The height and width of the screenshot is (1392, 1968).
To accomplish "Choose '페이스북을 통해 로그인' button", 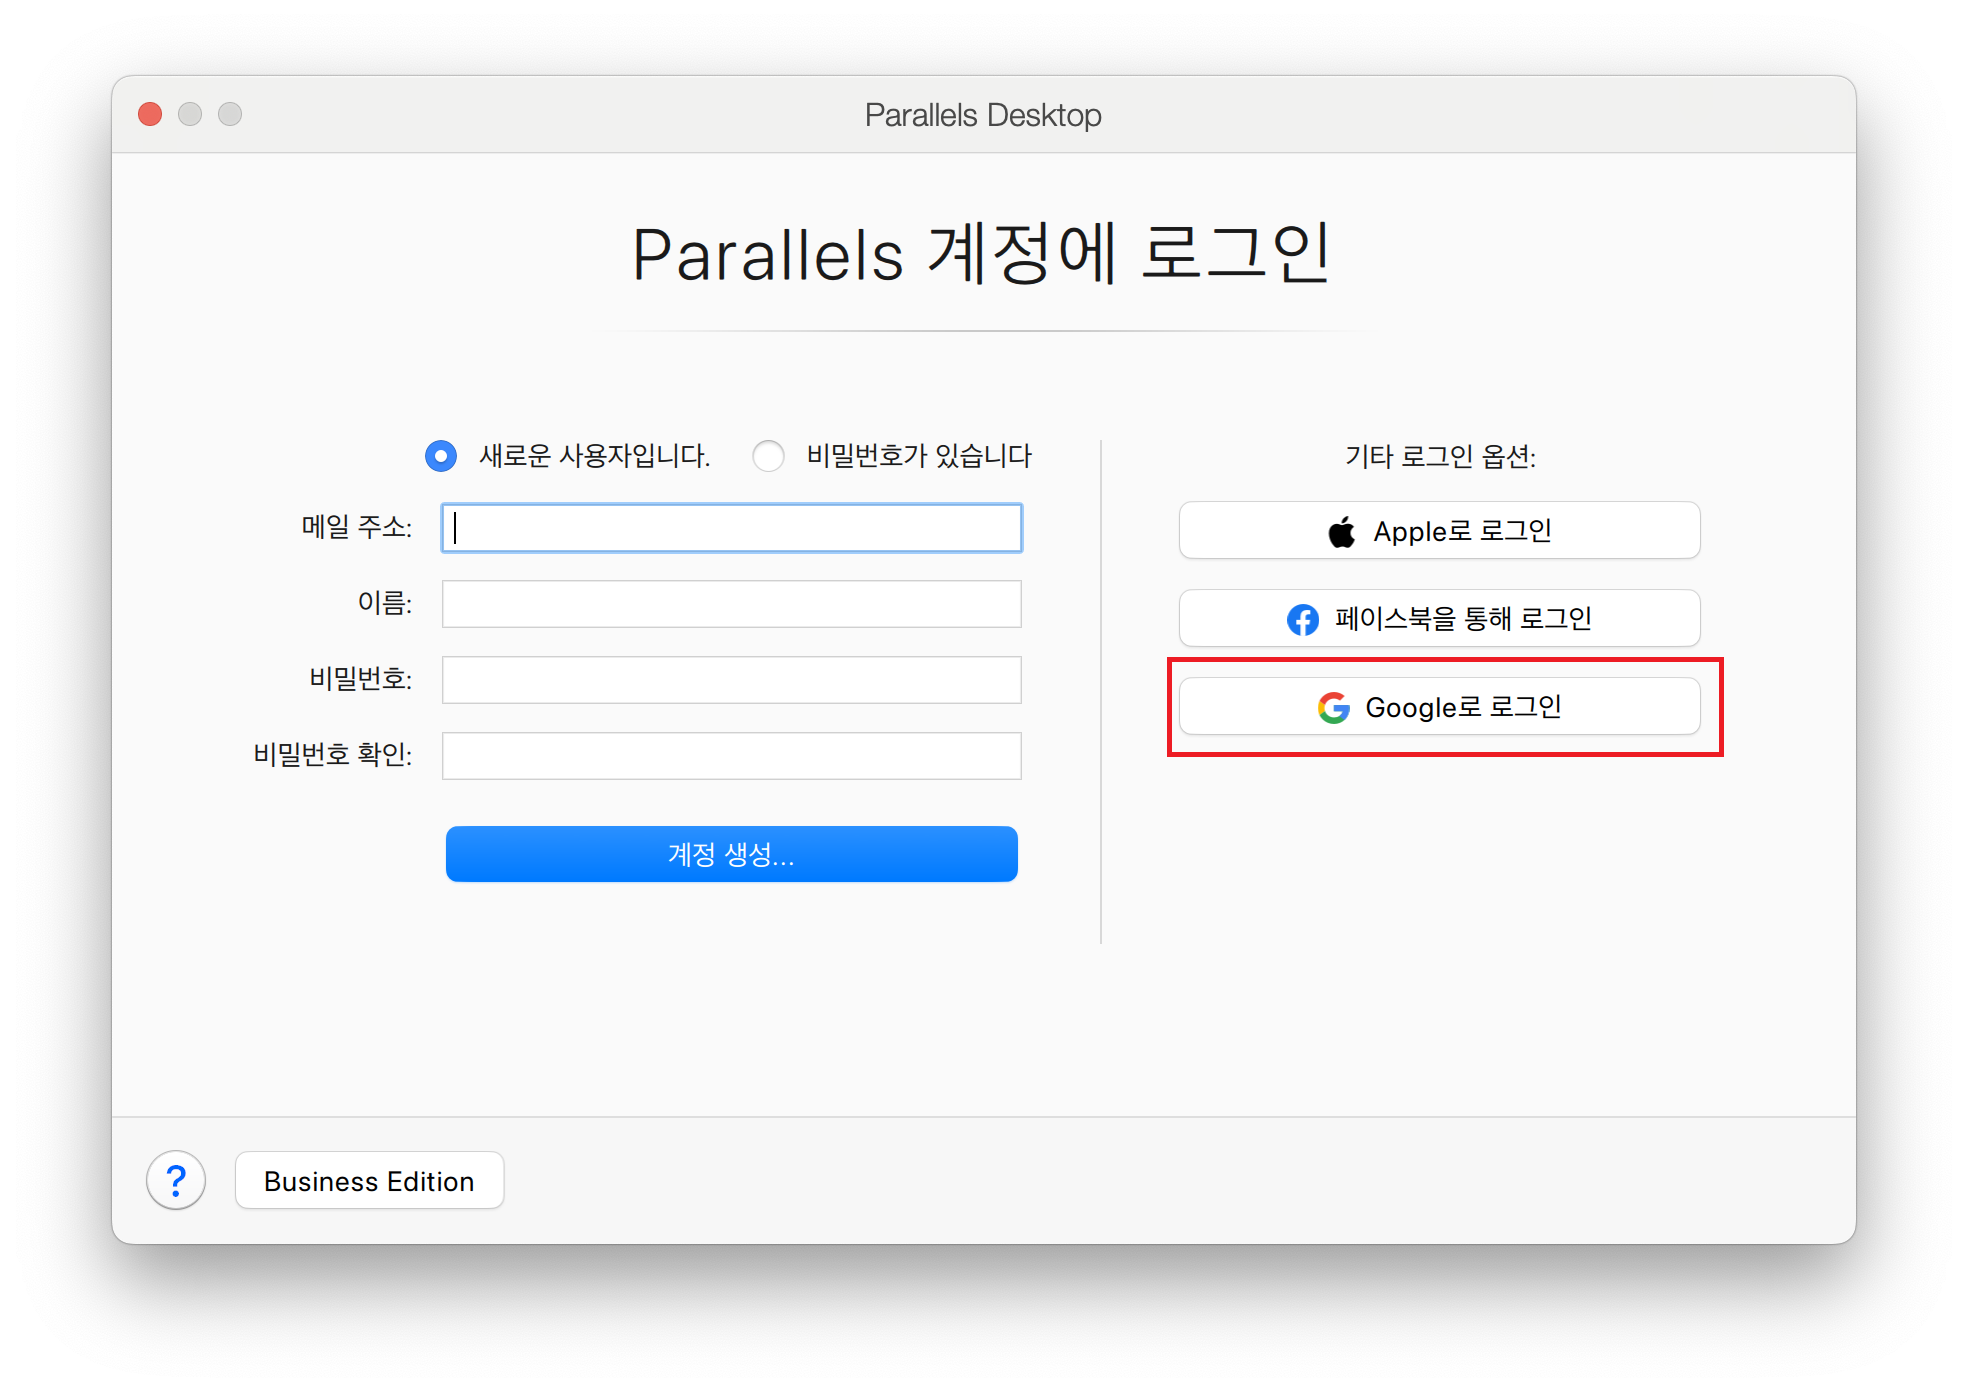I will (1439, 619).
